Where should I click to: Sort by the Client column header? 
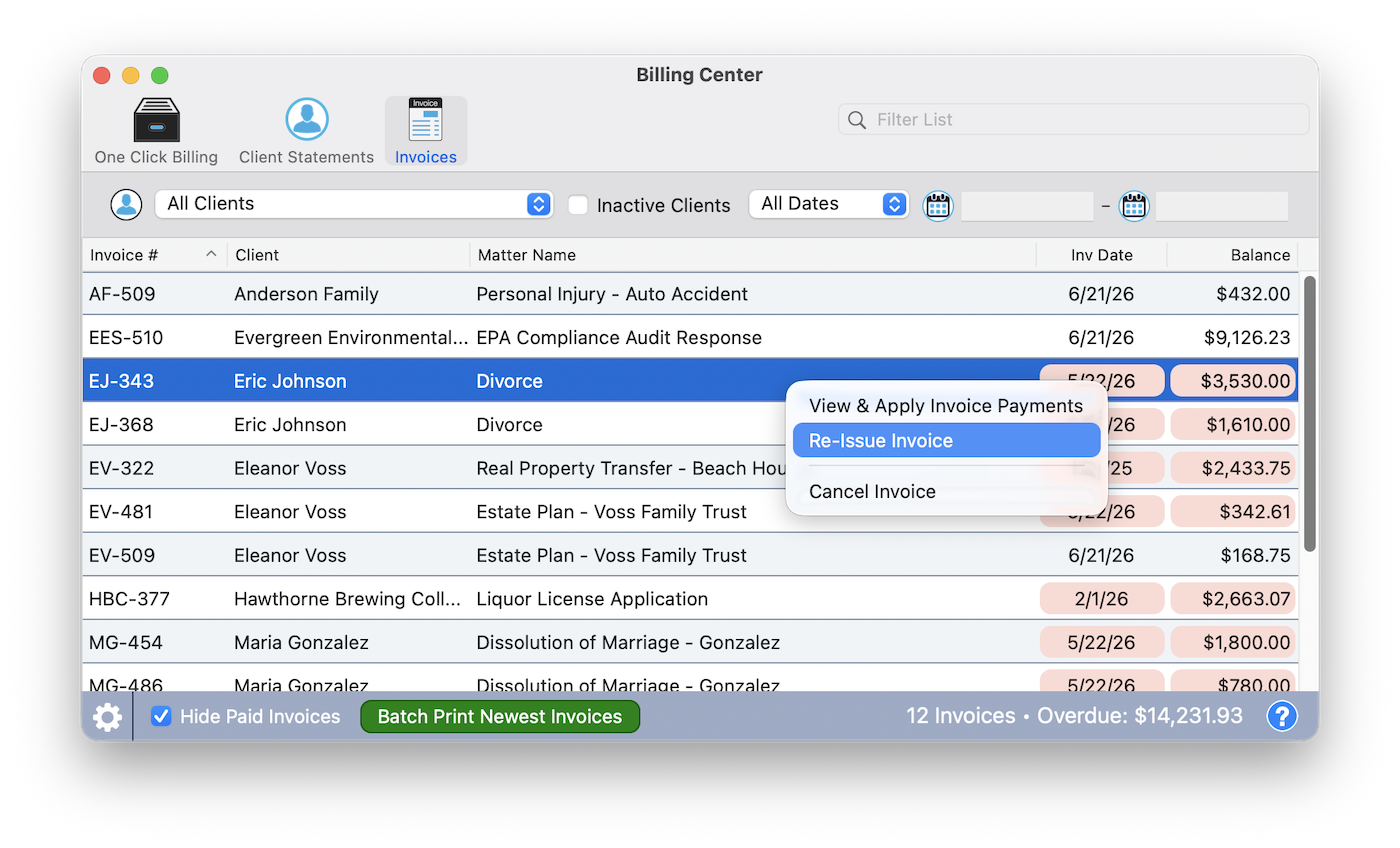pyautogui.click(x=348, y=255)
